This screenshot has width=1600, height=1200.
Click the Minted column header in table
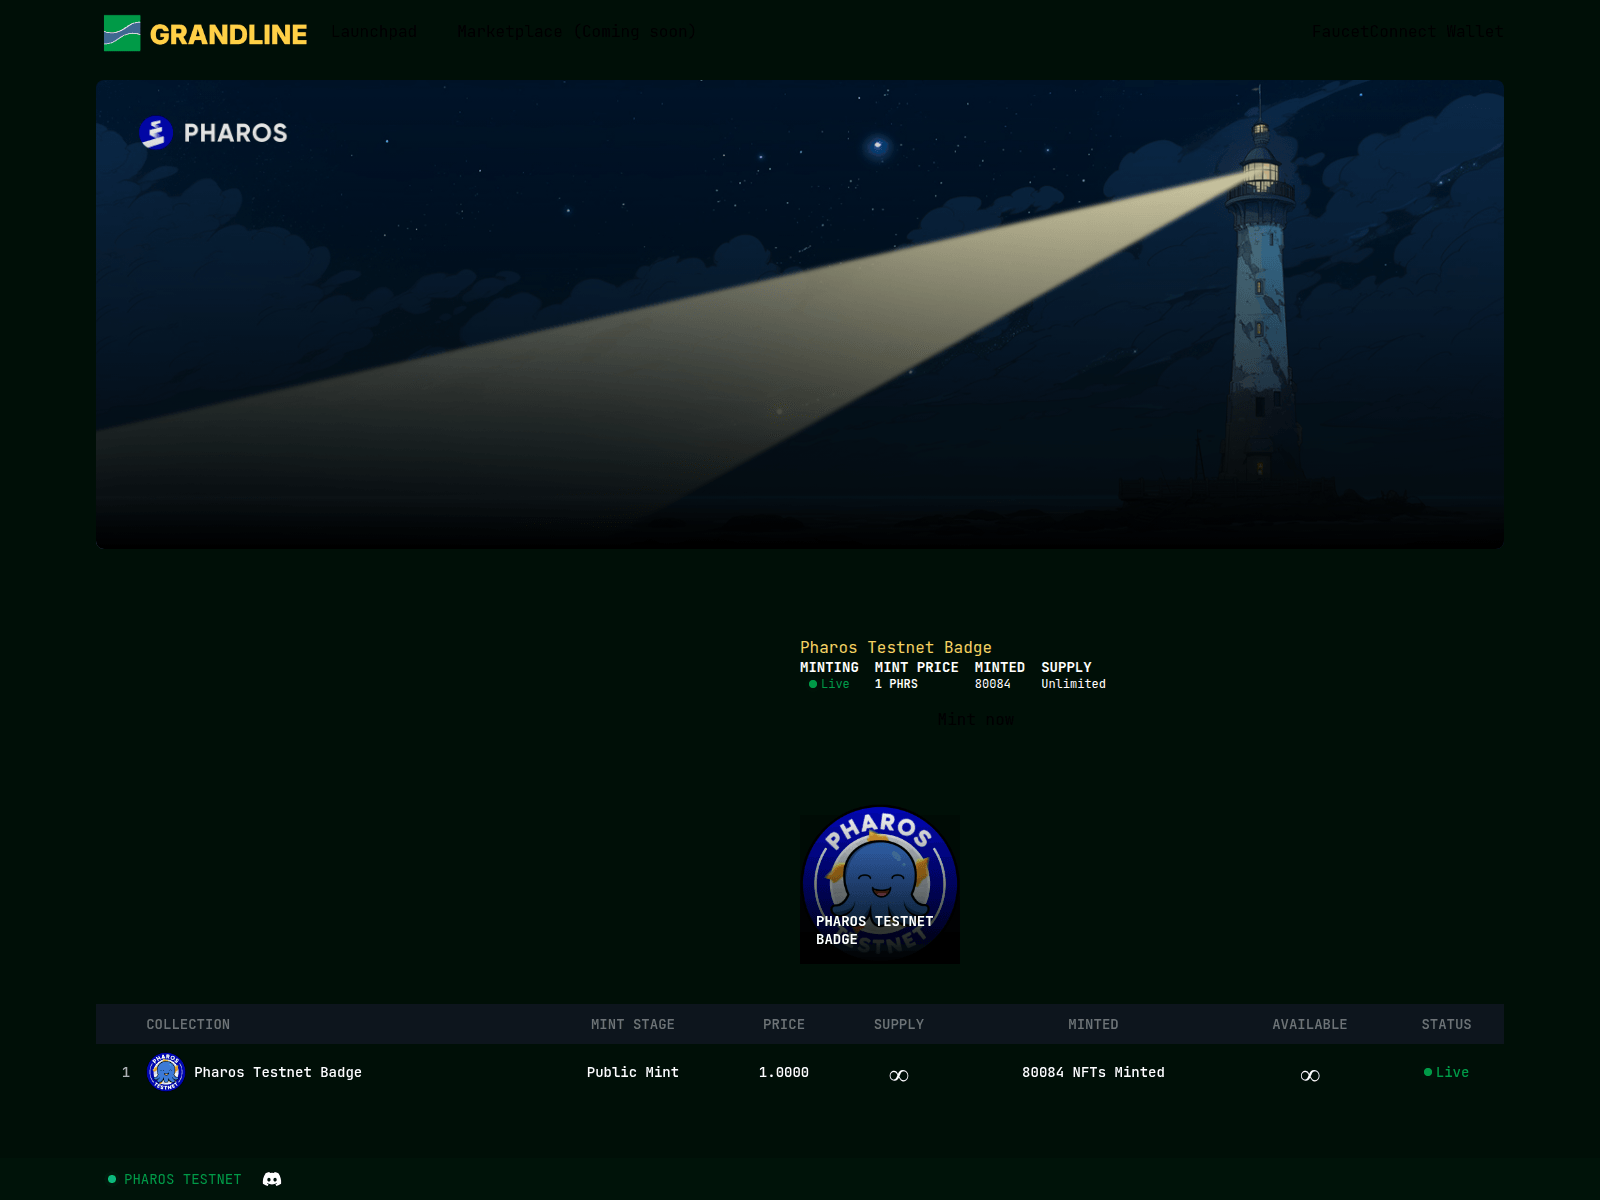1092,1024
